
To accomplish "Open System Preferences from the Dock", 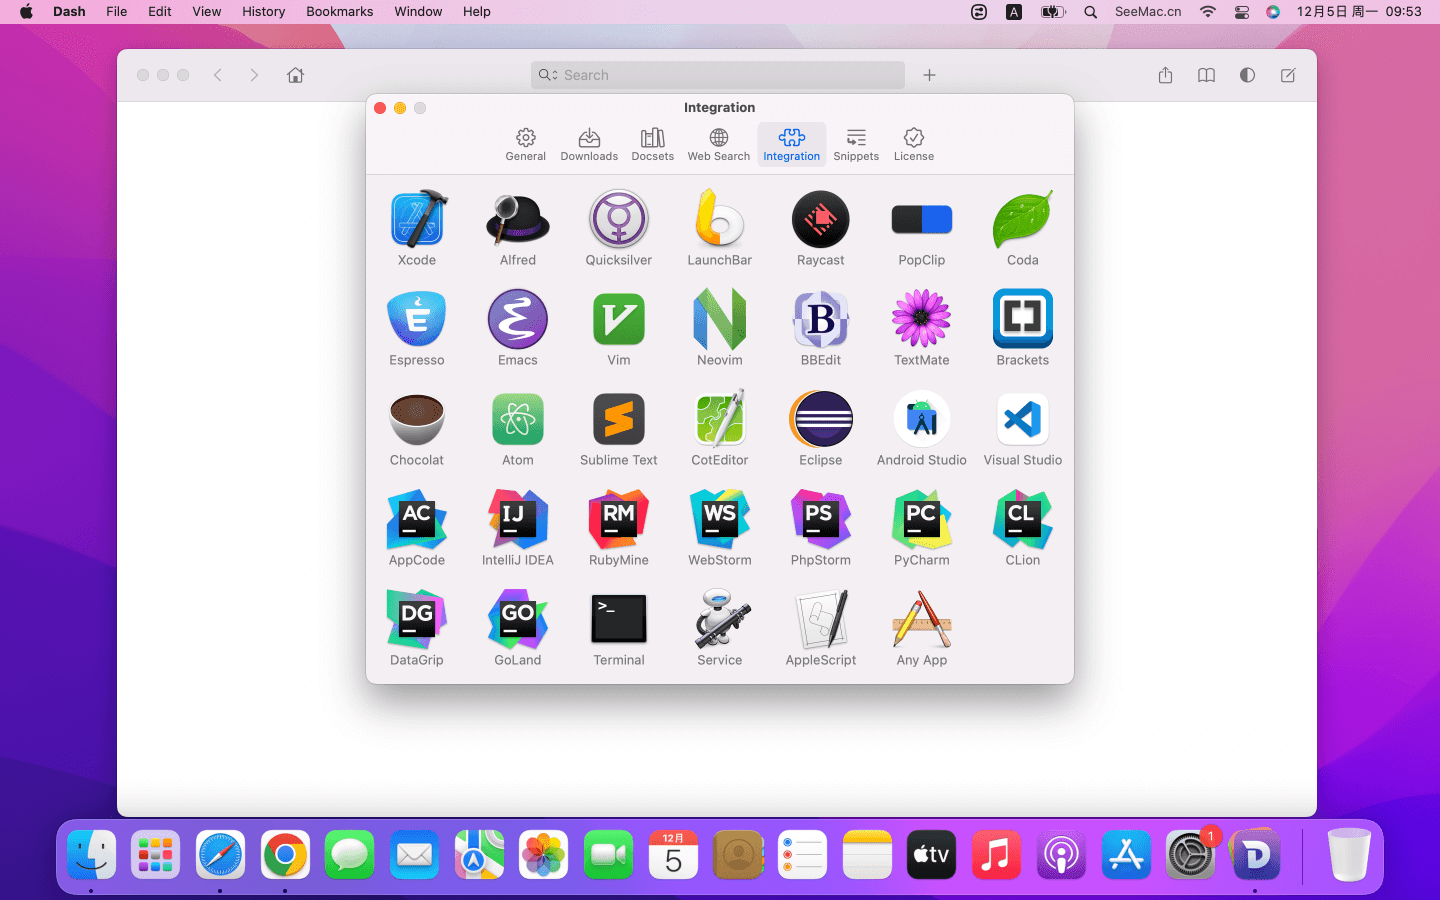I will point(1190,855).
